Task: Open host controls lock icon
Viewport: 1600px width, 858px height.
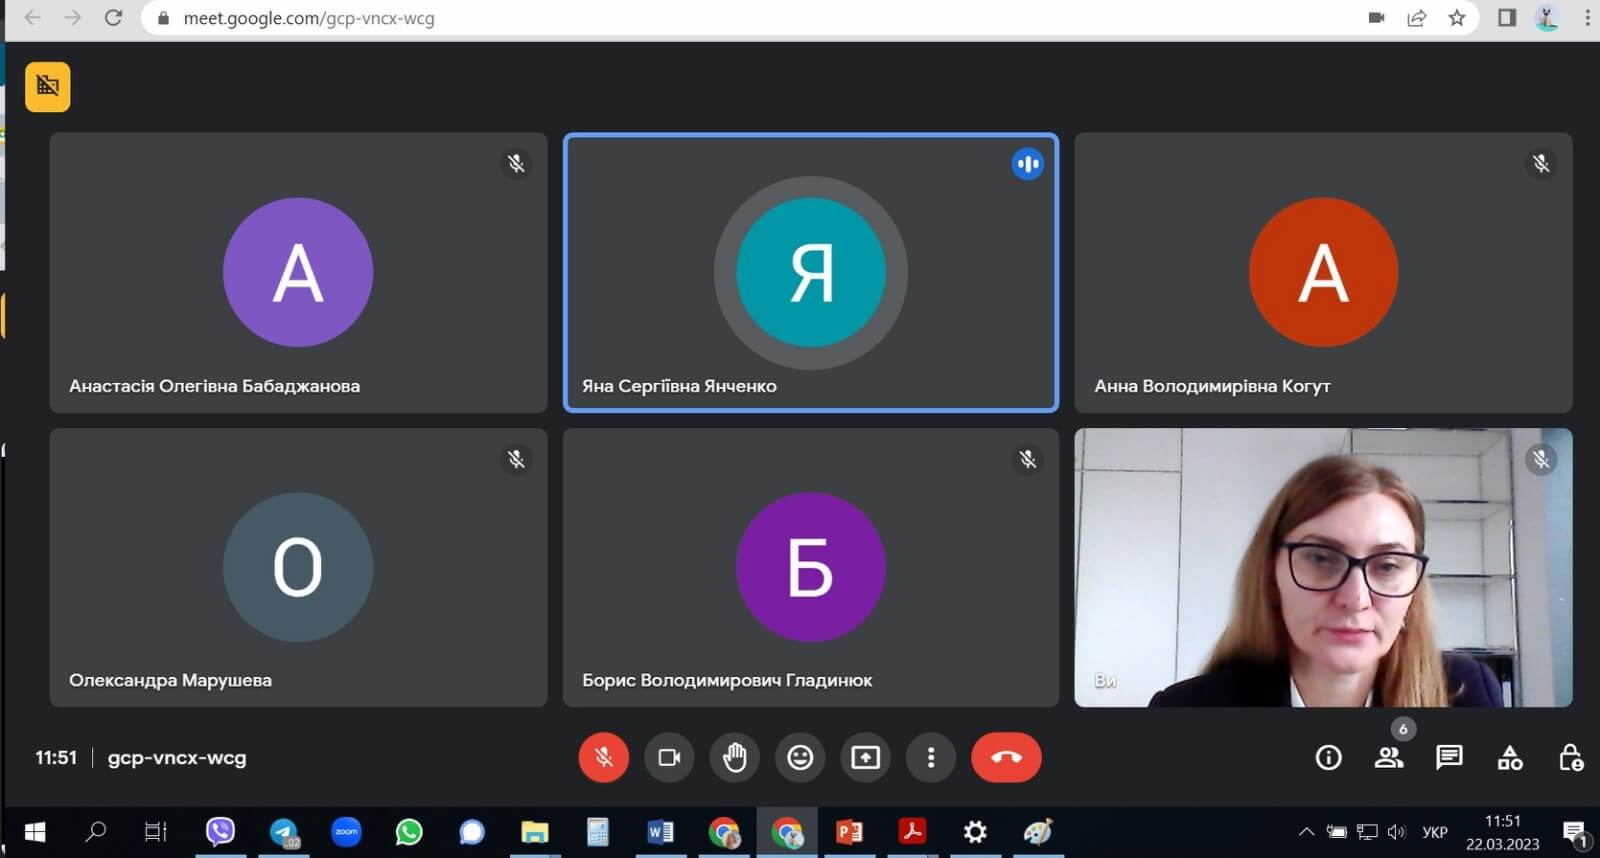Action: coord(1570,758)
